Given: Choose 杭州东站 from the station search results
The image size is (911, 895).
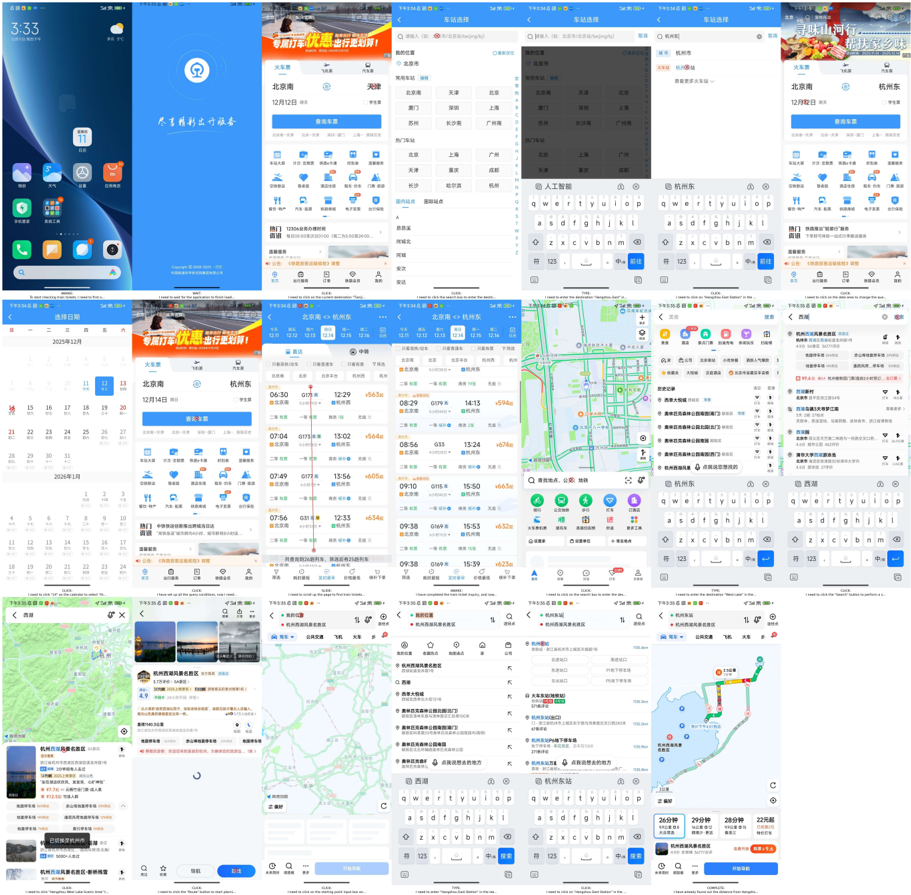Looking at the screenshot, I should tap(686, 67).
